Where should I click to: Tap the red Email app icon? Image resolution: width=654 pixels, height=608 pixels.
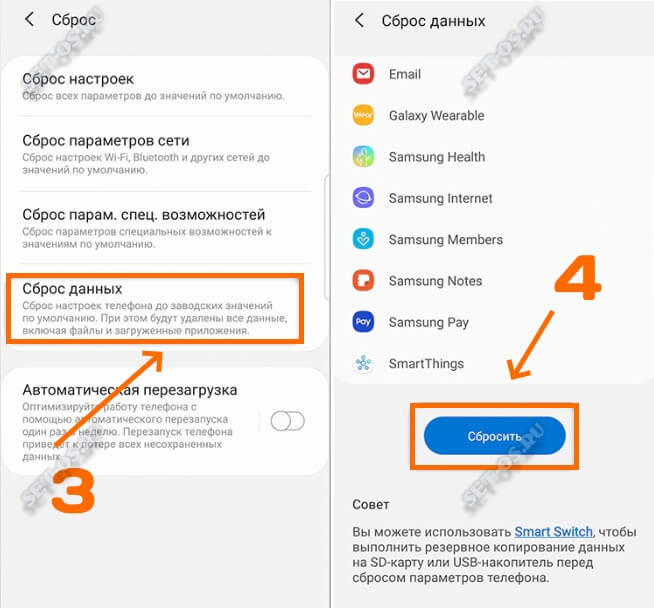coord(363,74)
